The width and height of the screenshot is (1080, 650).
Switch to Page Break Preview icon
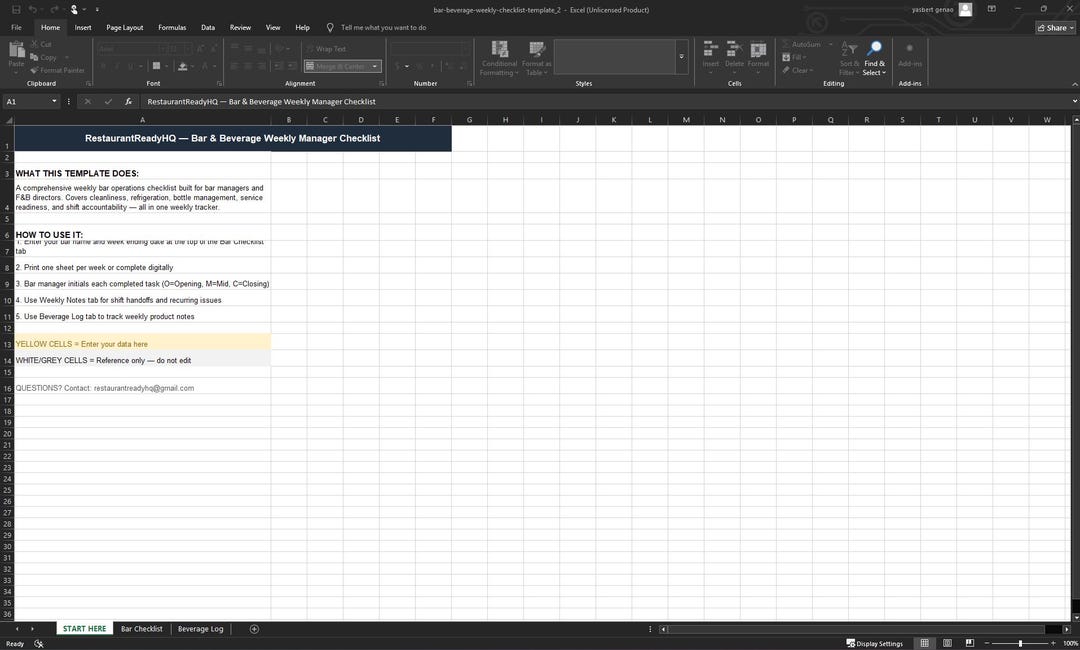click(x=969, y=643)
